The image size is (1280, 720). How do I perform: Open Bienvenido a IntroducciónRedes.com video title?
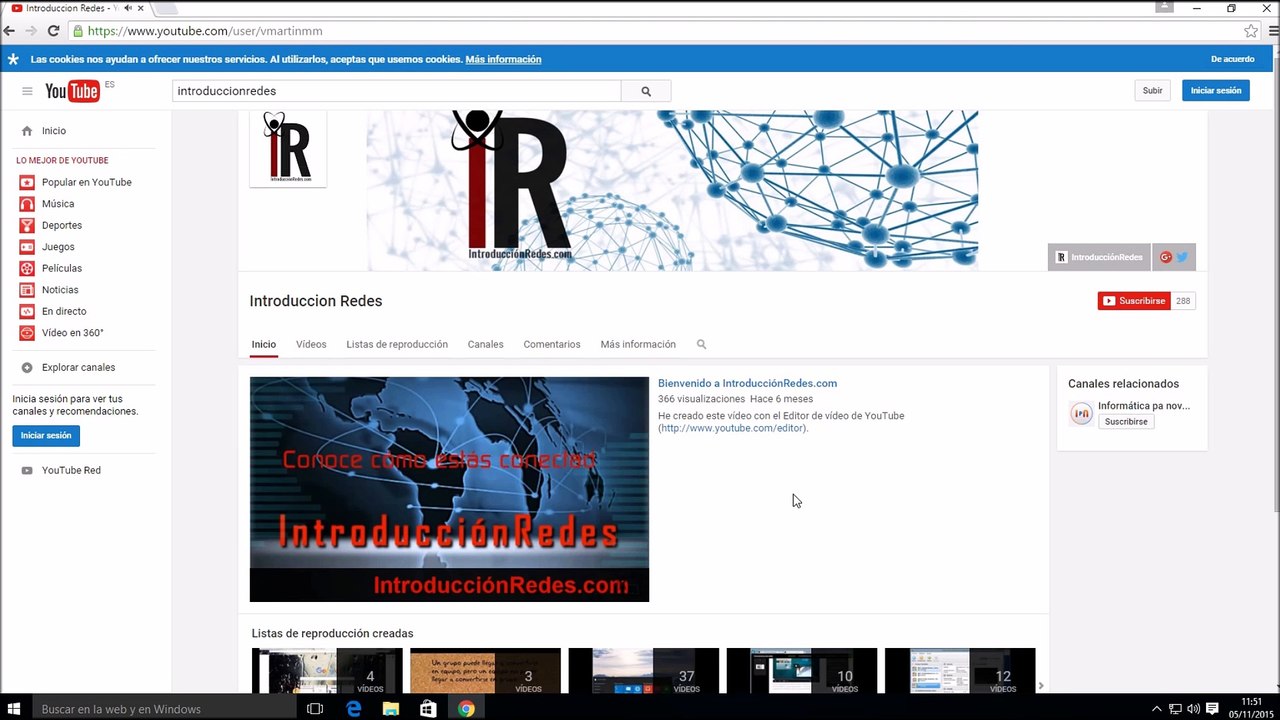point(747,383)
